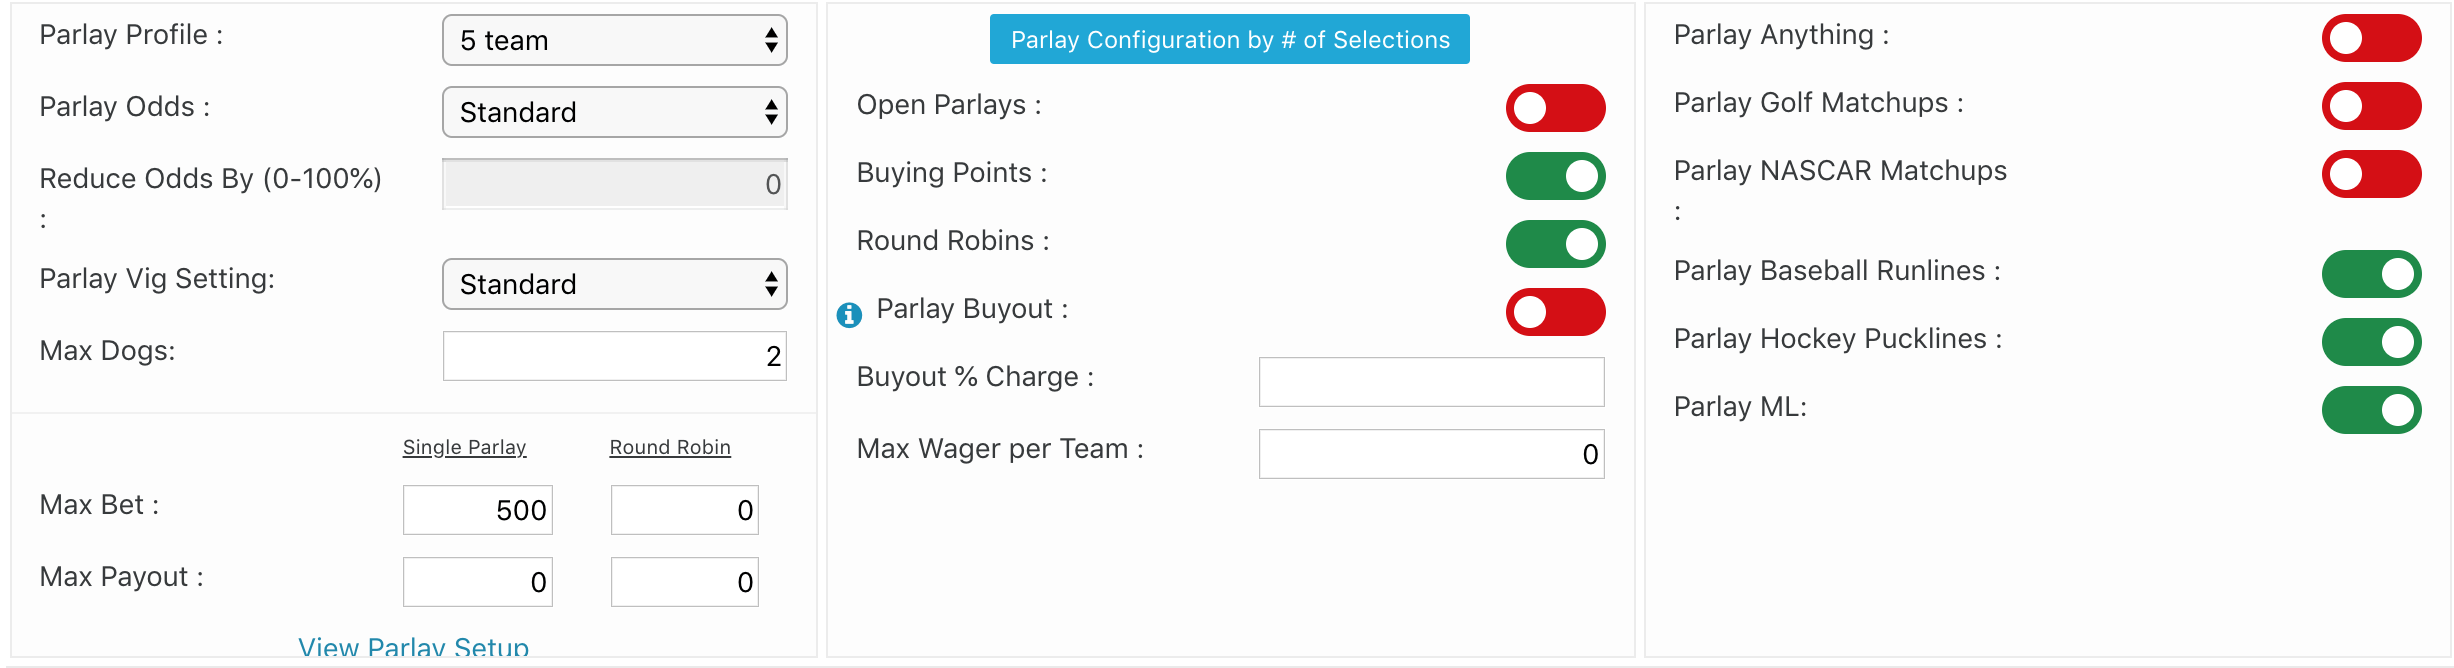The image size is (2454, 668).
Task: Click the Parlay Buyout info icon
Action: click(x=849, y=315)
